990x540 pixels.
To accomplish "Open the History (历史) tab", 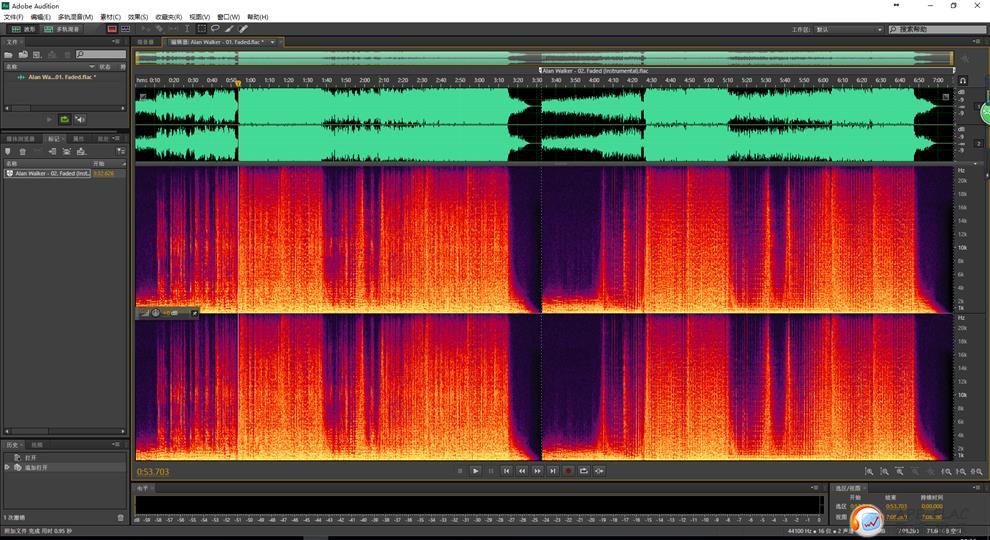I will tap(12, 445).
